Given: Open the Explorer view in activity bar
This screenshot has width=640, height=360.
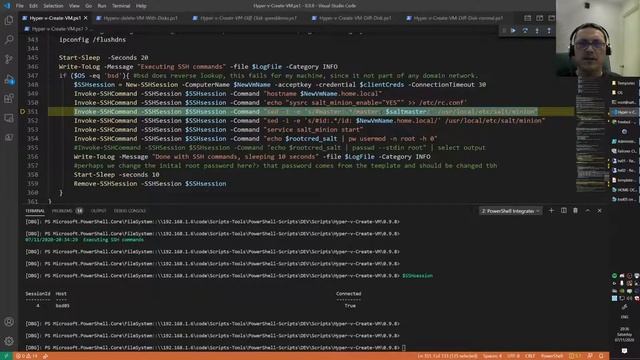Looking at the screenshot, I should [9, 20].
